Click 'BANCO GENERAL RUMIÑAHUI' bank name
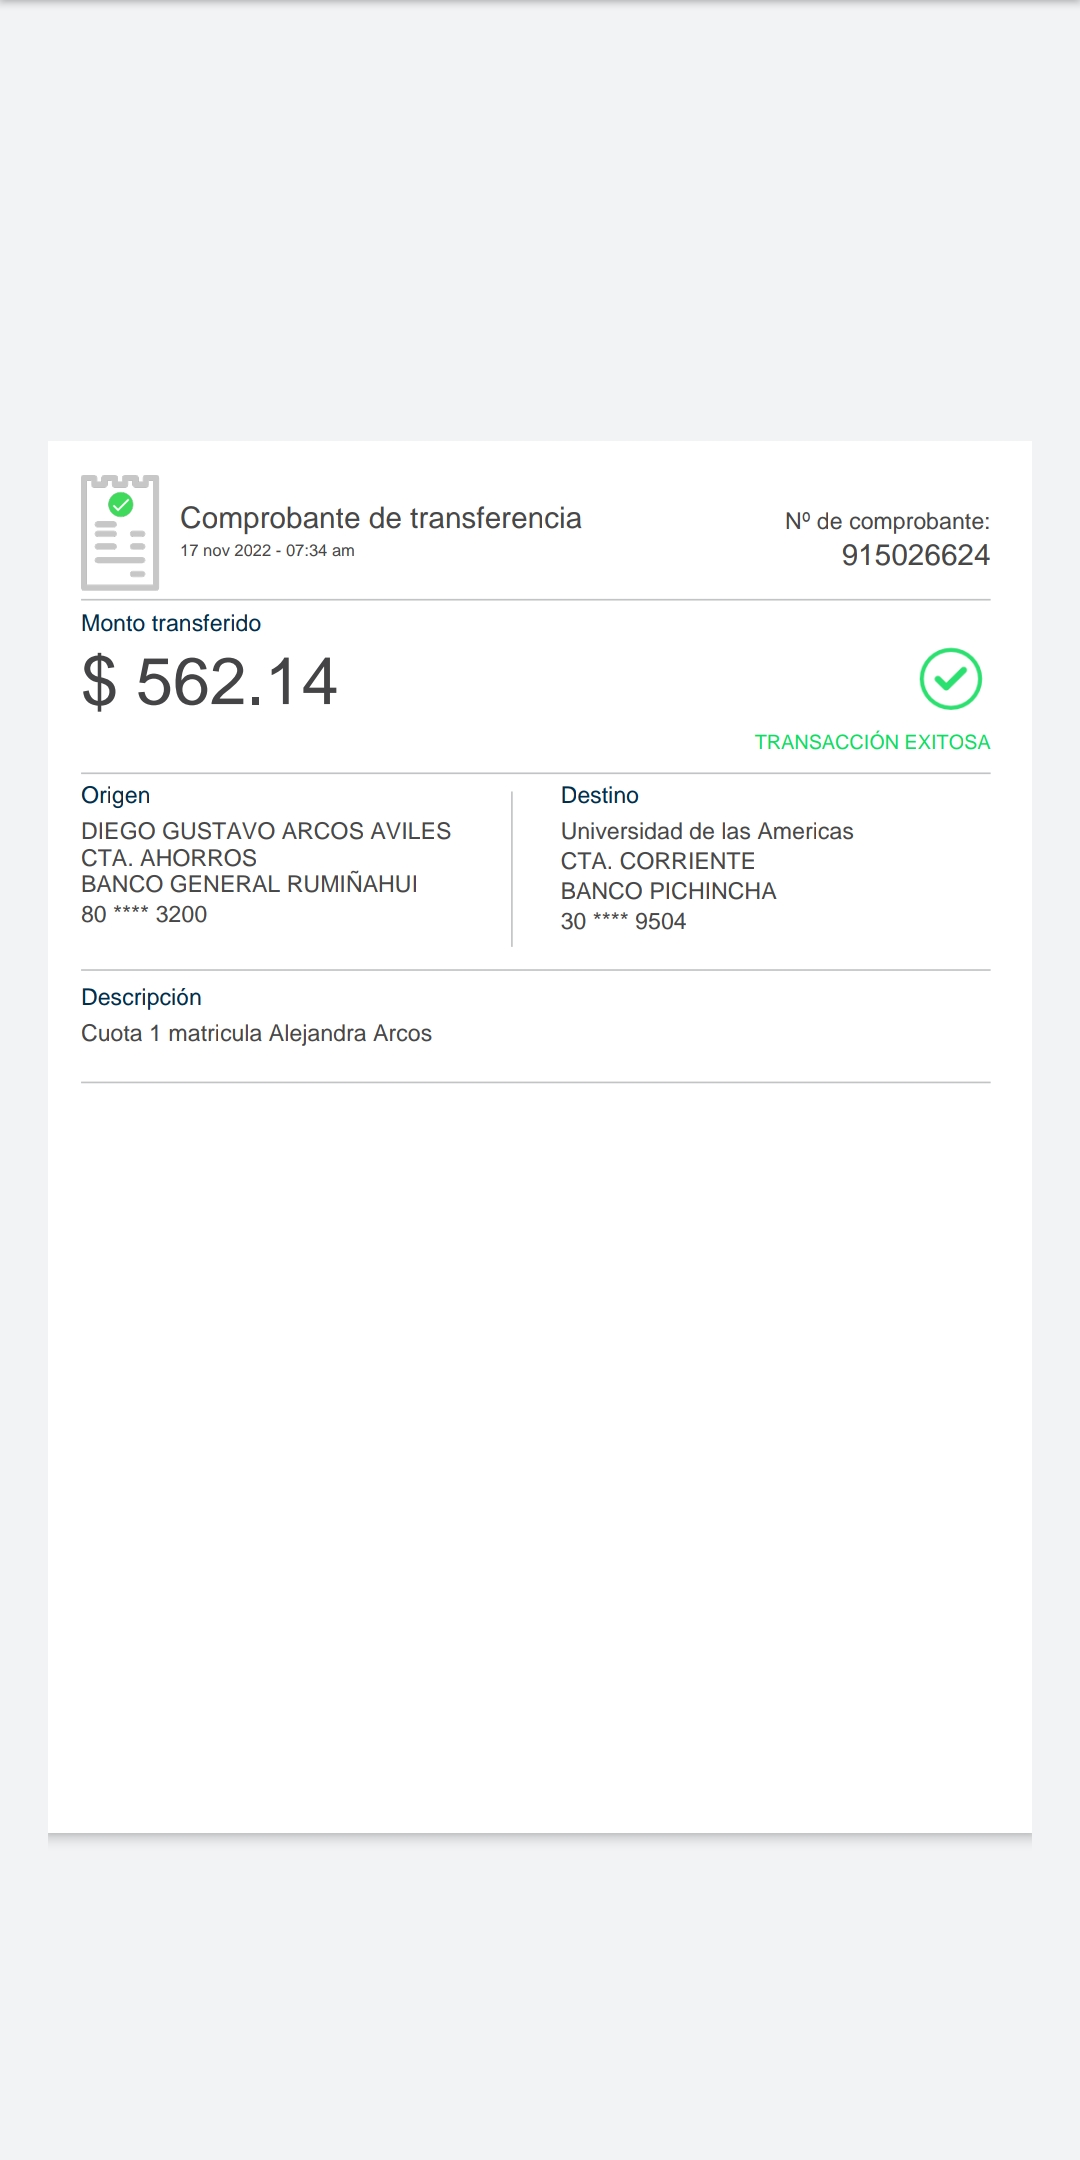 249,884
